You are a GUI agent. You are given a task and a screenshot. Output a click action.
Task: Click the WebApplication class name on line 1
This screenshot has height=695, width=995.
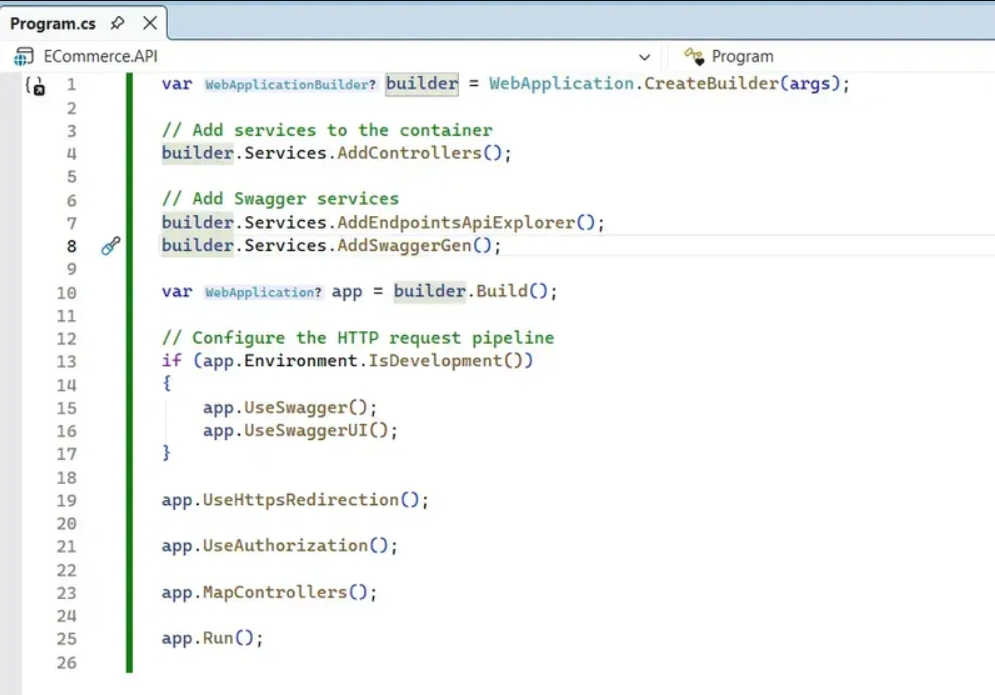[561, 84]
